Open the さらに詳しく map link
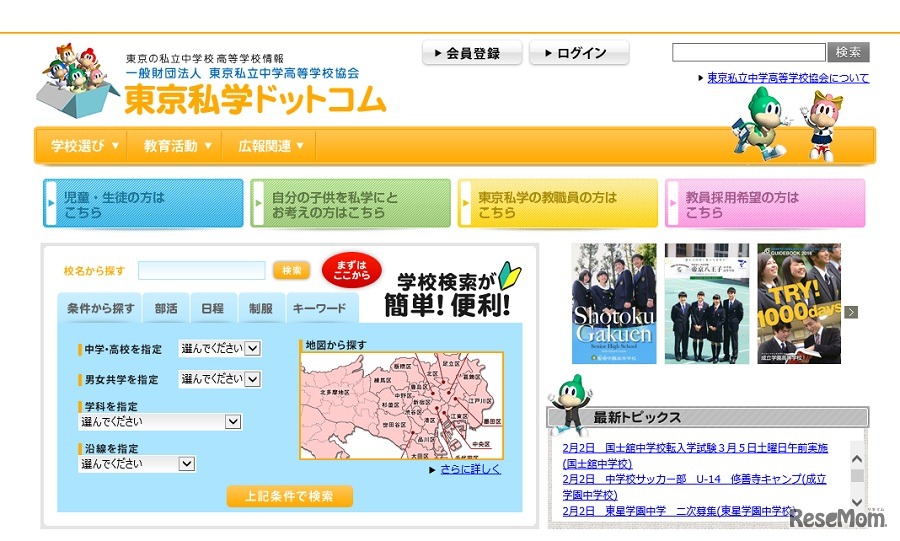The image size is (900, 541). click(x=470, y=469)
